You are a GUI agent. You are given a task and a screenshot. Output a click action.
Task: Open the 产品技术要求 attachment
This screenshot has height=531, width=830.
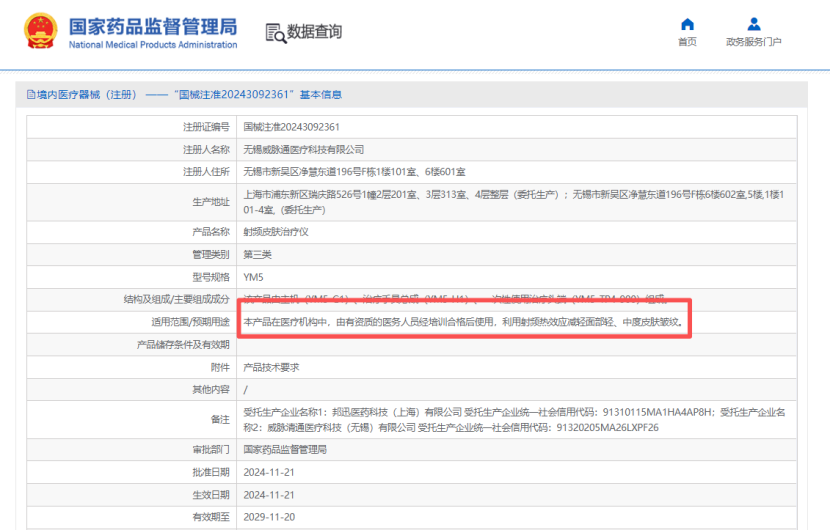(x=271, y=367)
